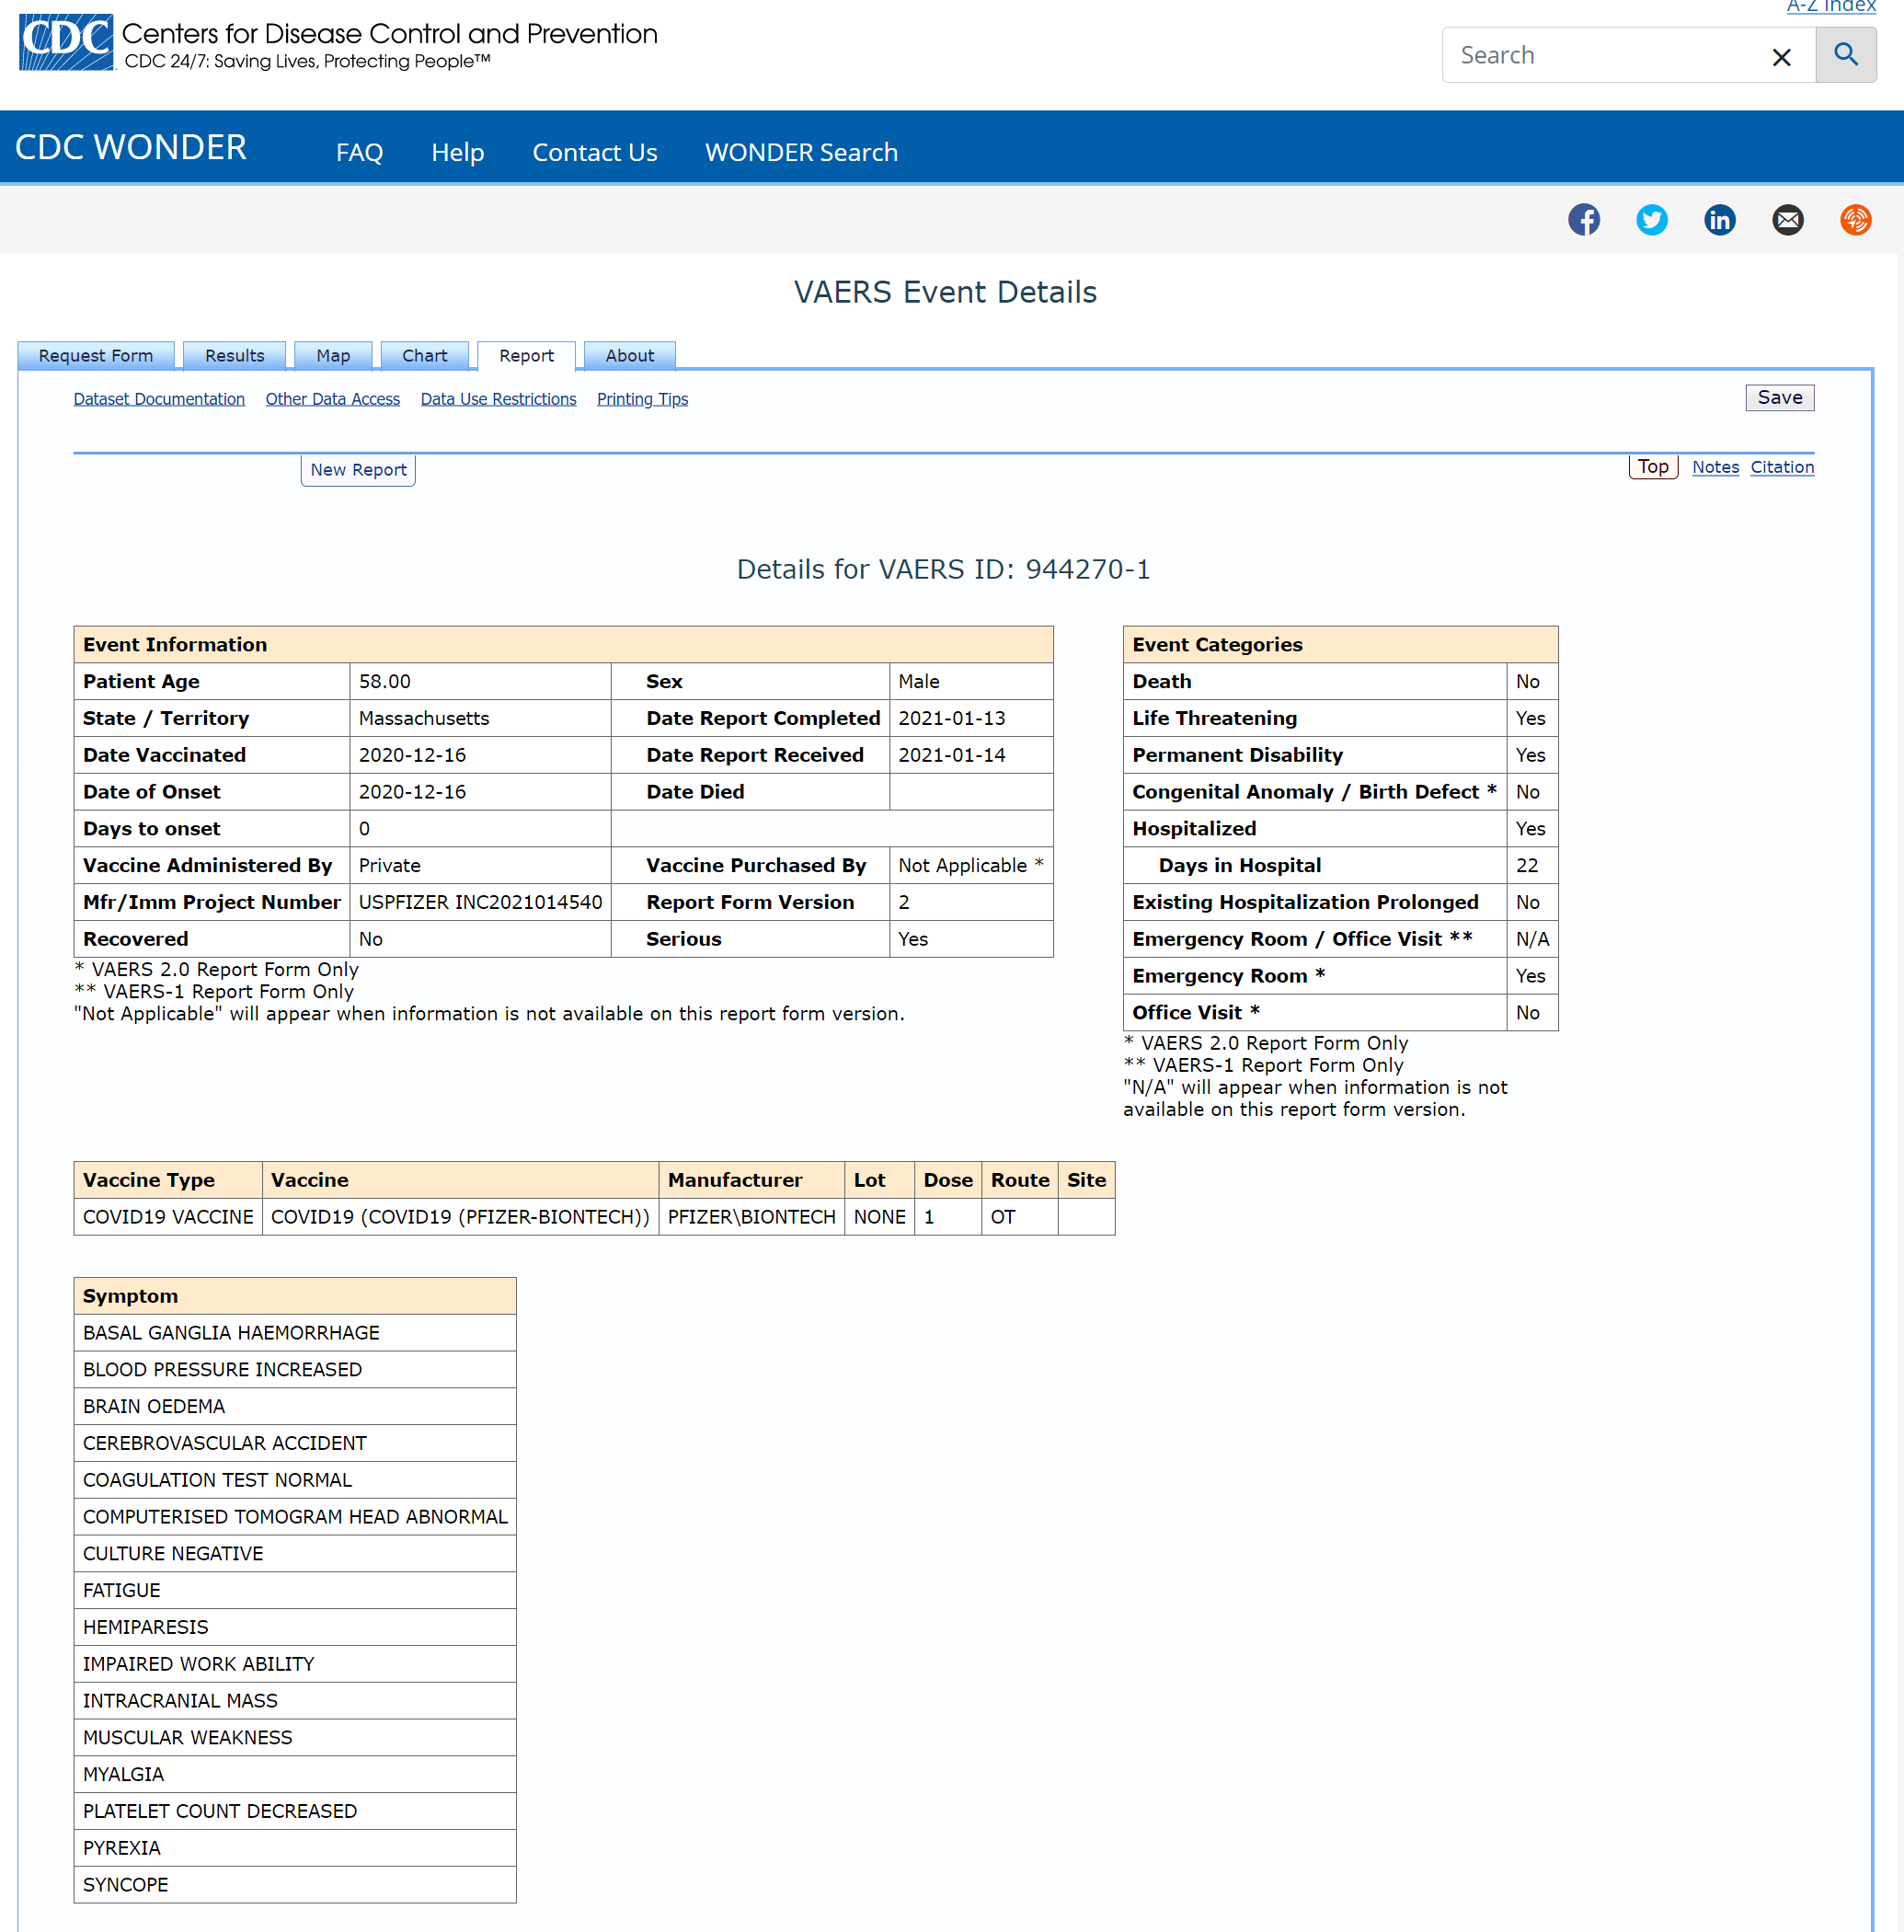Select IMPAIRED WORK ABILITY symptom row
The width and height of the screenshot is (1904, 1932).
295,1664
